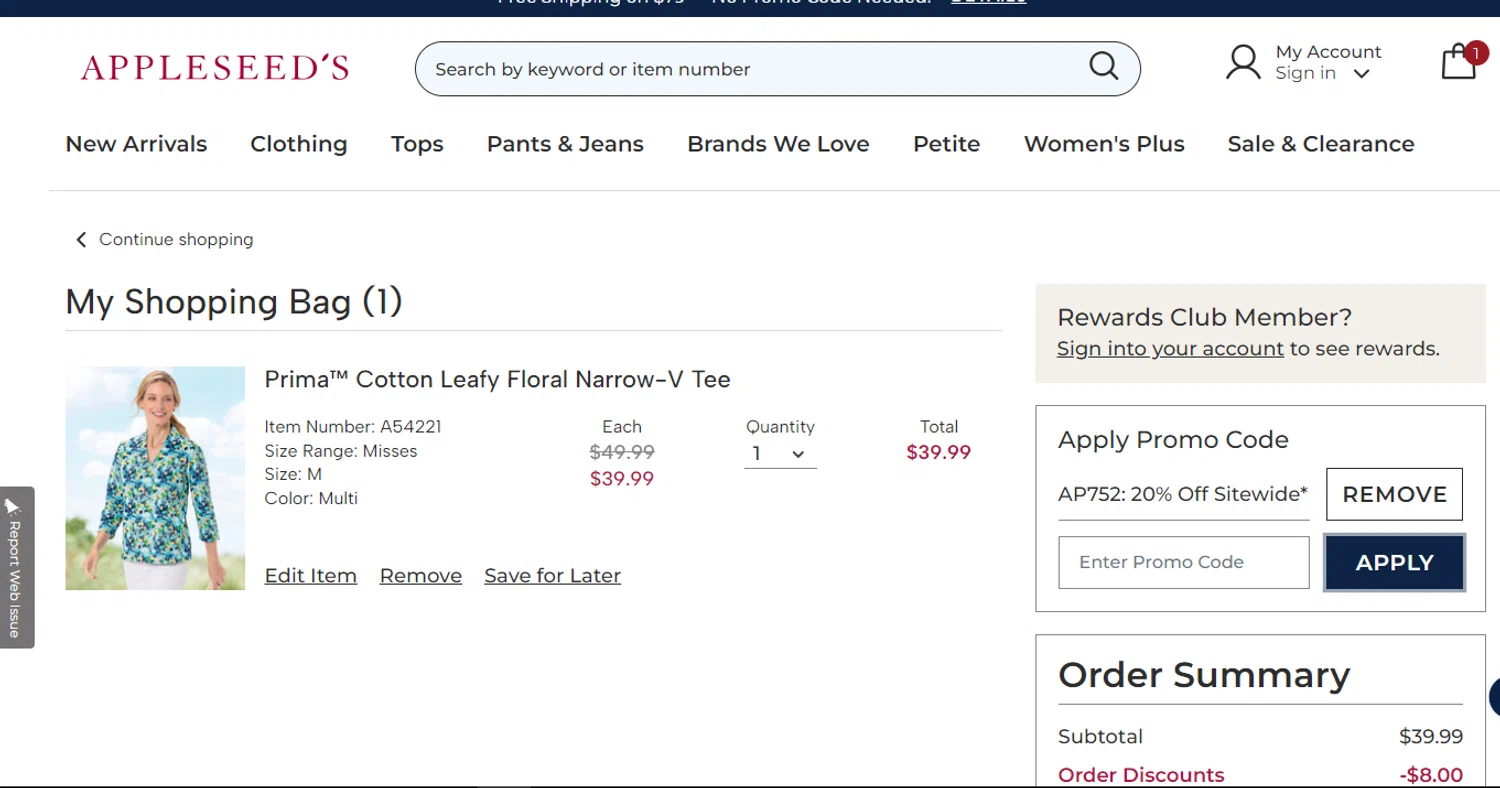Expand the Sign in dropdown chevron

point(1361,74)
